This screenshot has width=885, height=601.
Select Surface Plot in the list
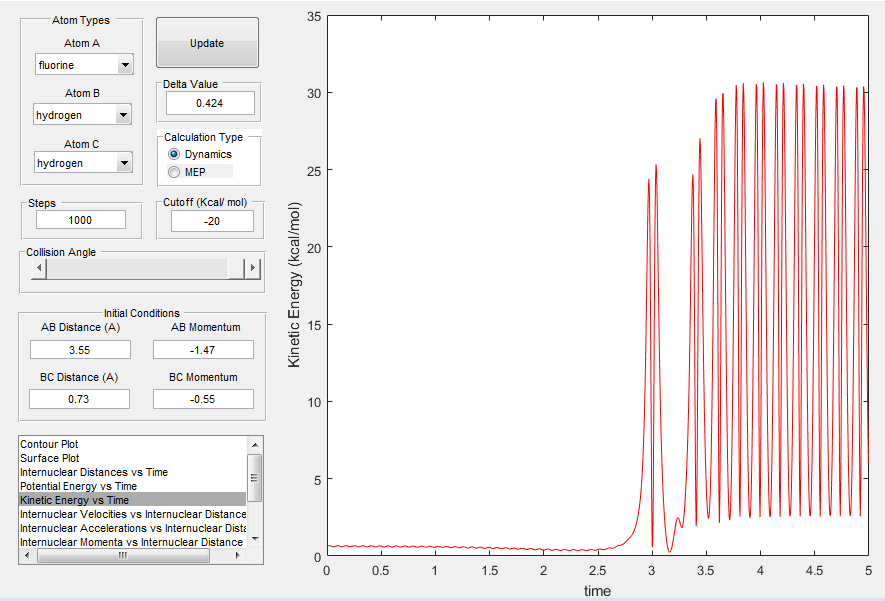click(x=133, y=458)
